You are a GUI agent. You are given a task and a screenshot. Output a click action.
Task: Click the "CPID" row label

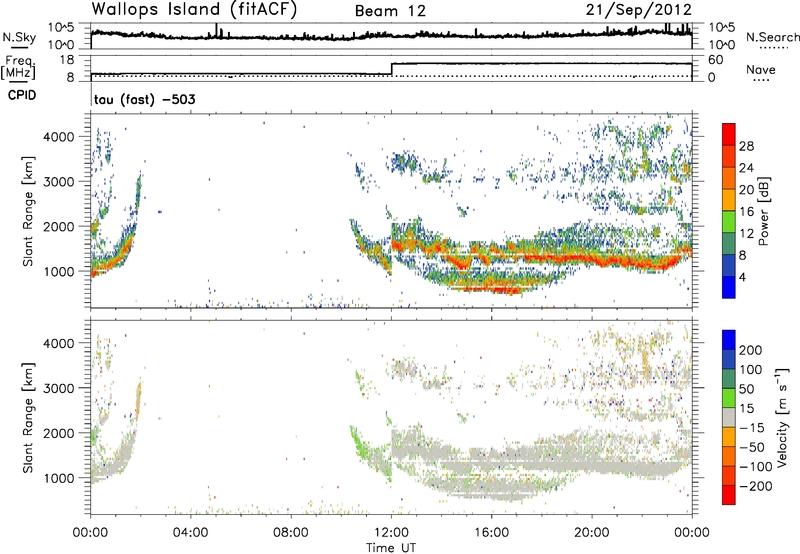pos(22,95)
